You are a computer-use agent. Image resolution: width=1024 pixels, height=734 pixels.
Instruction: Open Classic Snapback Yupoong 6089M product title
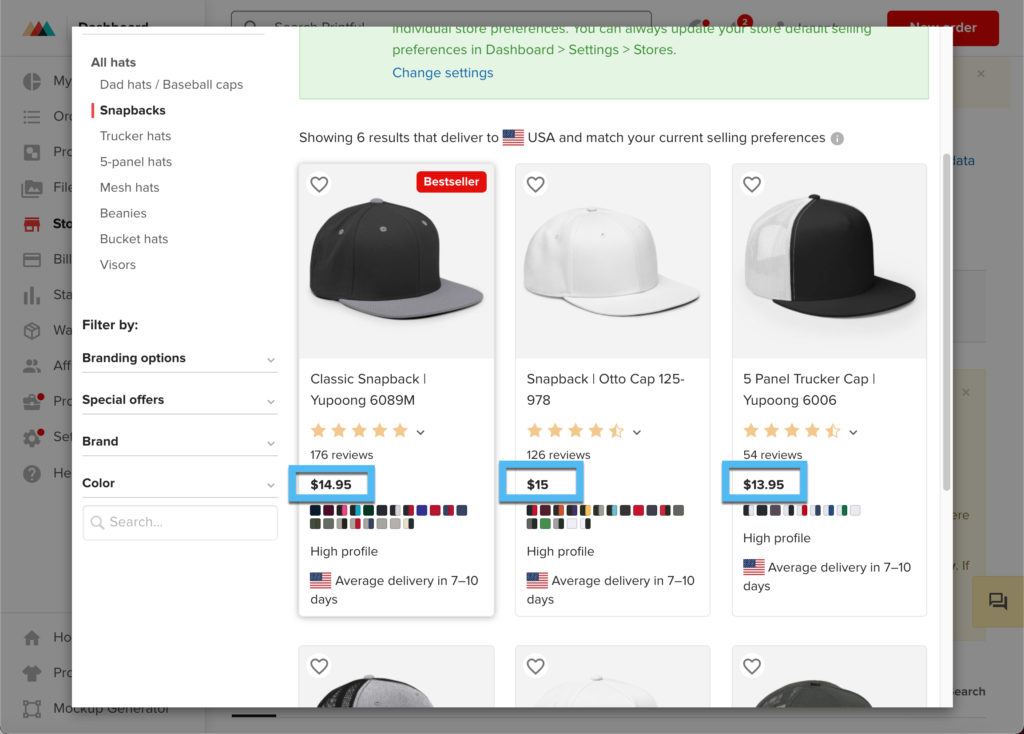tap(368, 389)
